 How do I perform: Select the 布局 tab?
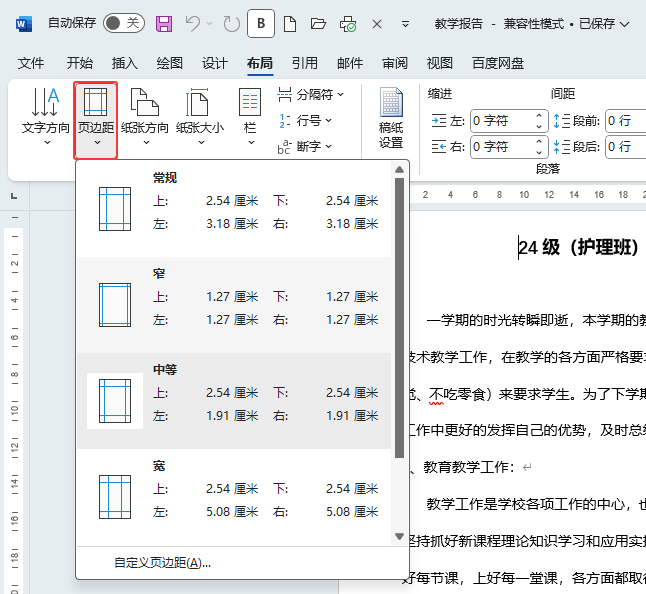pos(260,63)
